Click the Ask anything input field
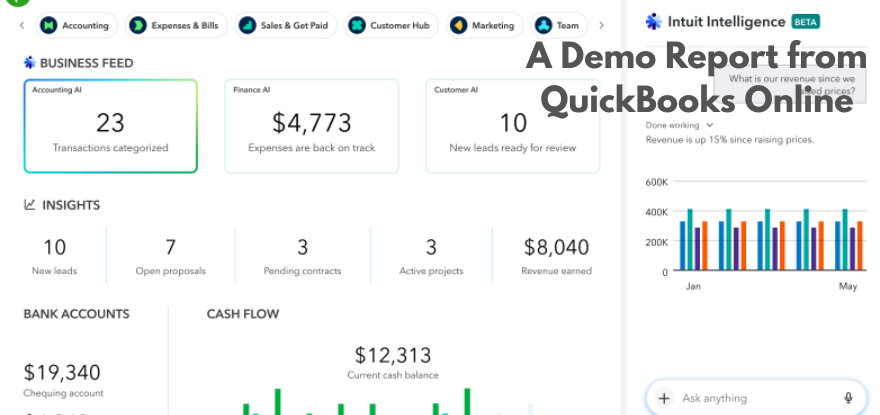The width and height of the screenshot is (880, 415). click(x=756, y=398)
